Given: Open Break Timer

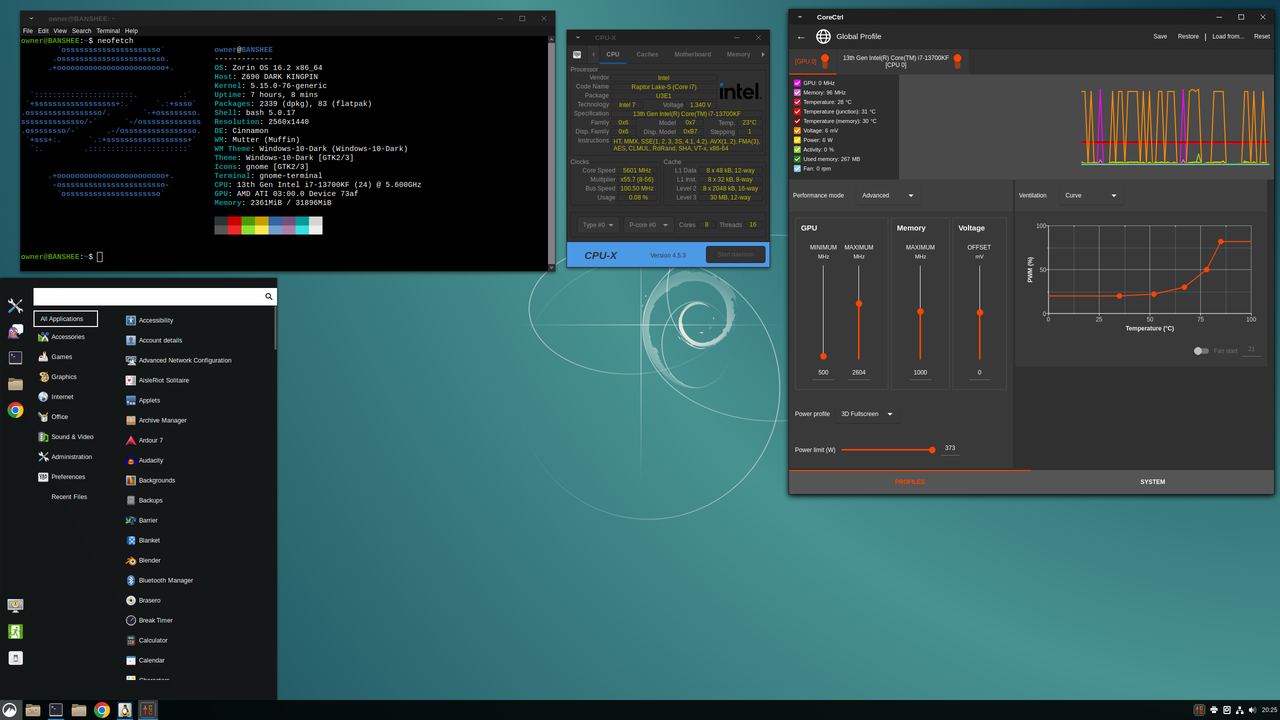Looking at the screenshot, I should coord(149,620).
